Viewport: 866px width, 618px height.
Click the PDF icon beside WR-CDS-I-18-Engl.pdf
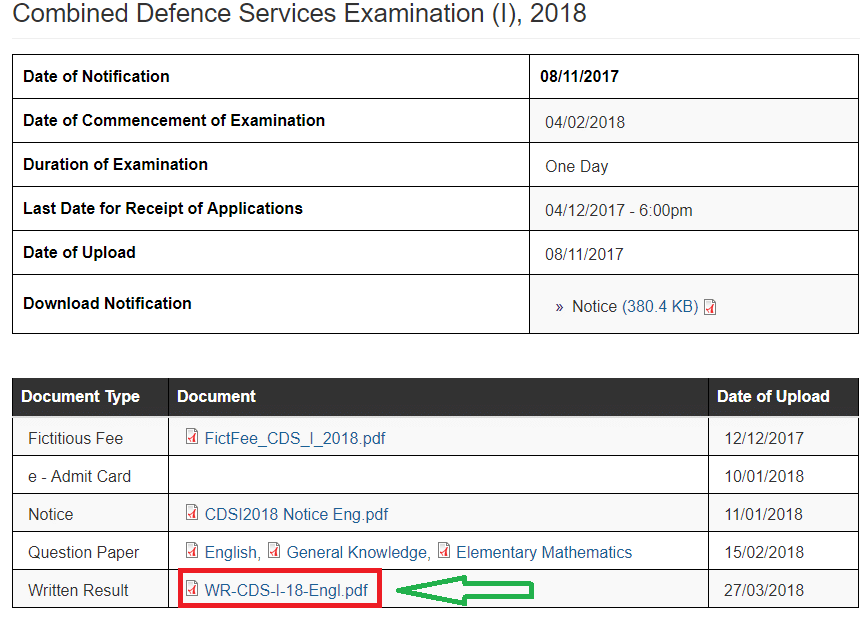coord(193,590)
